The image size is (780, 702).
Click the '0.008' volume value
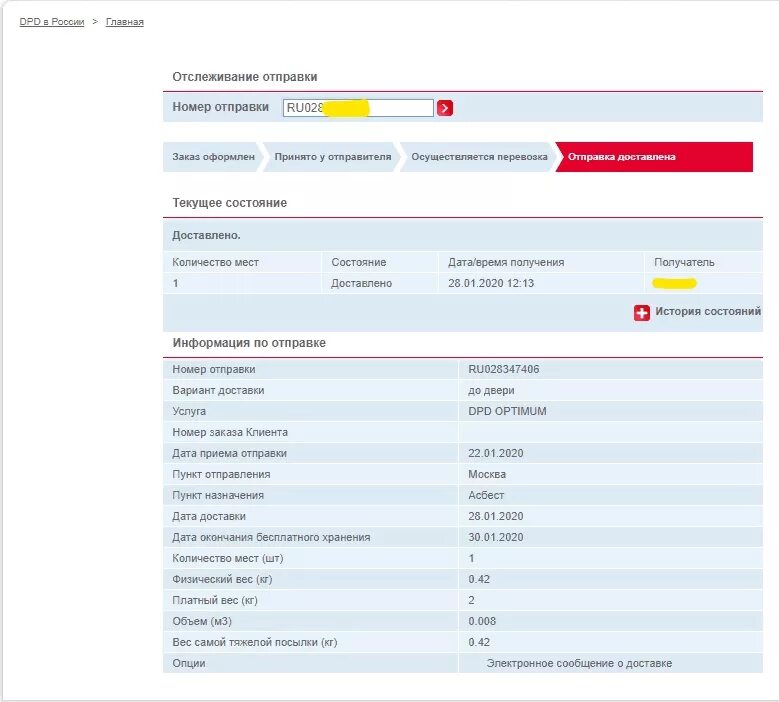pos(482,621)
